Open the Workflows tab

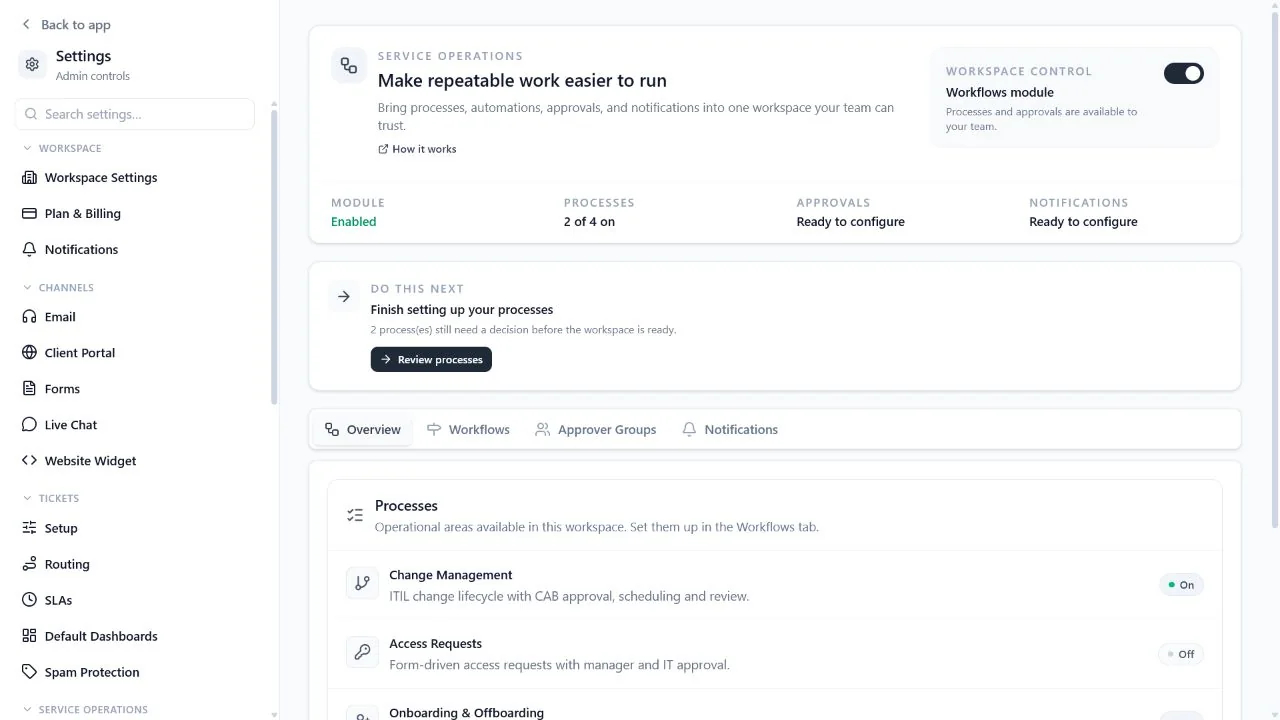(x=468, y=430)
